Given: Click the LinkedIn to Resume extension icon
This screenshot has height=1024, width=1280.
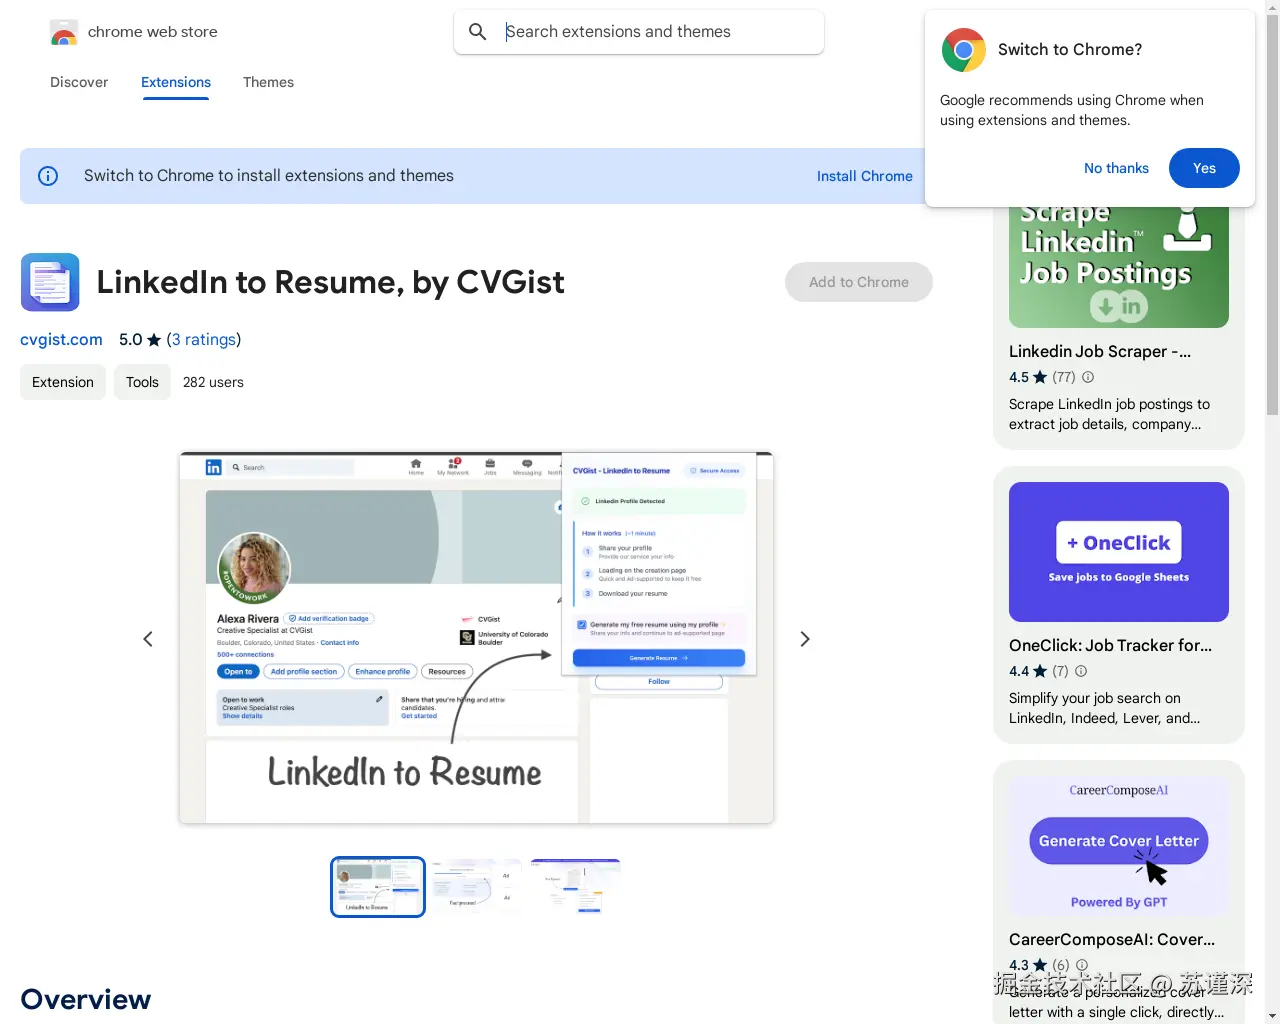Looking at the screenshot, I should pyautogui.click(x=49, y=282).
